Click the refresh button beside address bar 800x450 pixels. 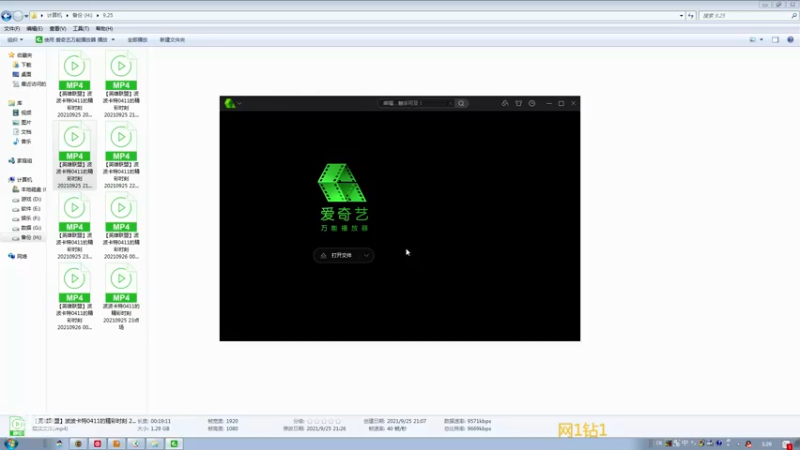(x=691, y=16)
